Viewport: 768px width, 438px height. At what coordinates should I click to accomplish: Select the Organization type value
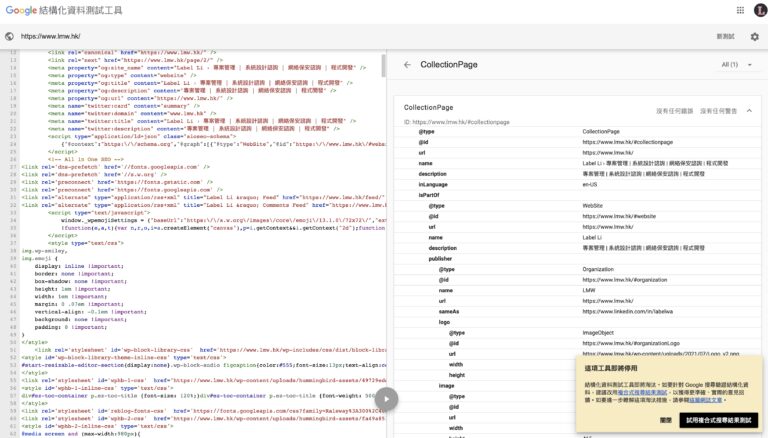598,269
